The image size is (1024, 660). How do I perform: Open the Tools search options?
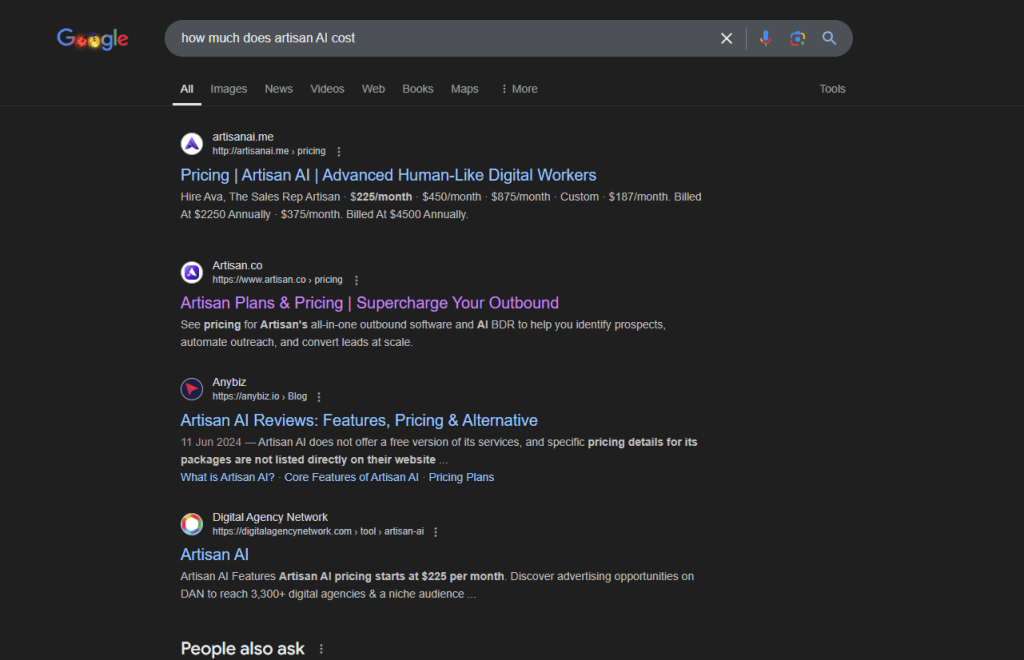832,89
